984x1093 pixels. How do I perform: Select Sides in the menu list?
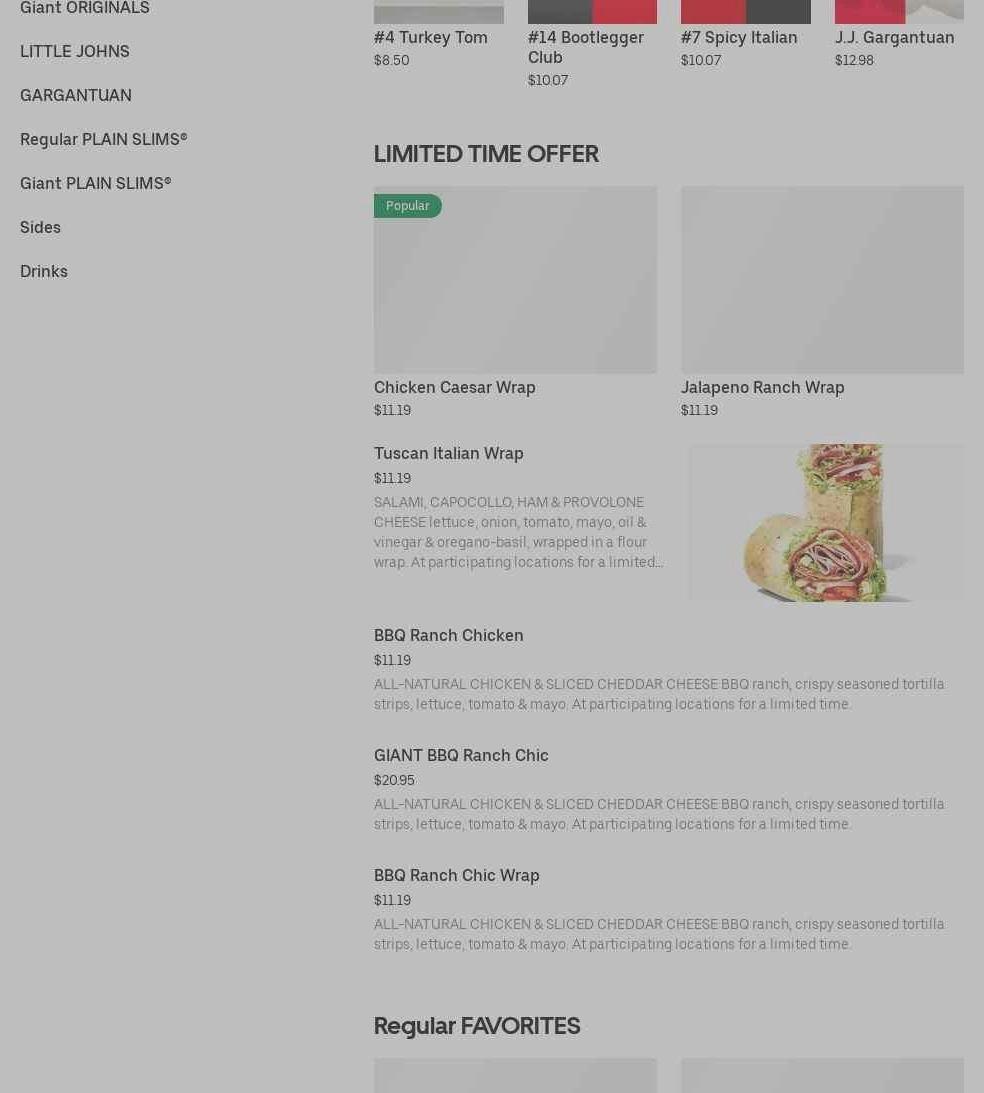pos(40,227)
